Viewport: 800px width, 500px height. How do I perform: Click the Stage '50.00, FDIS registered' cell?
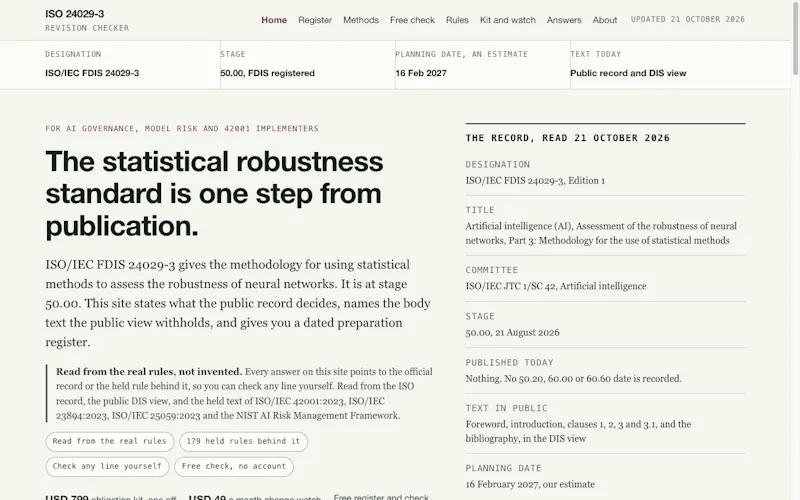coord(308,65)
